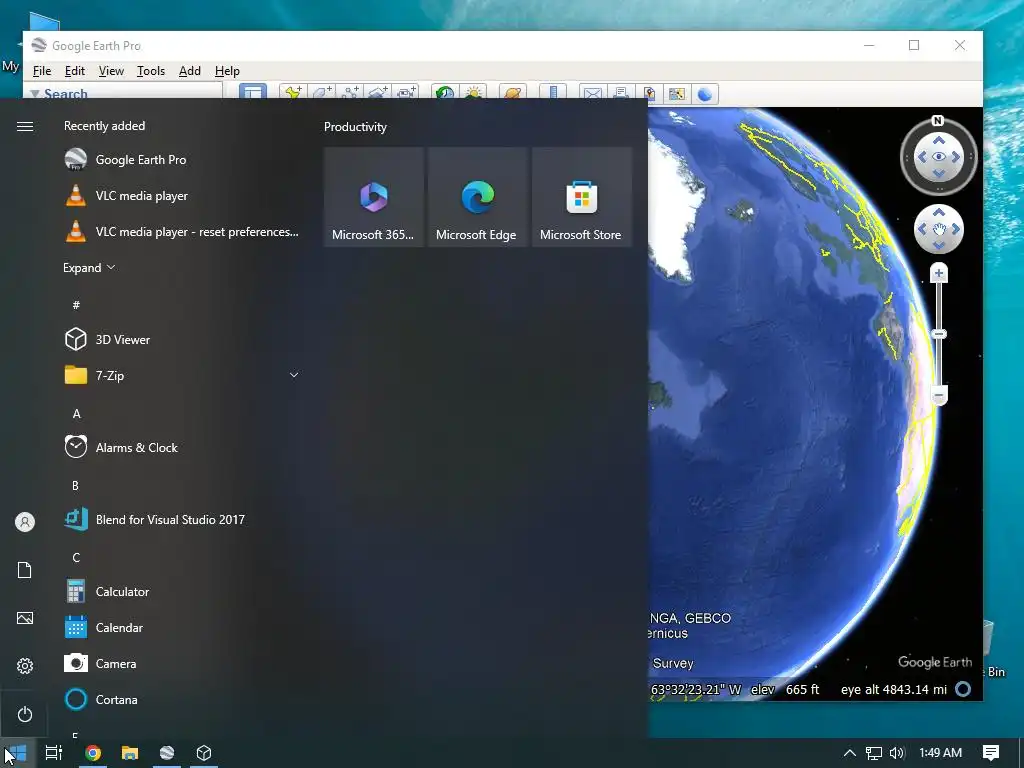Image resolution: width=1024 pixels, height=768 pixels.
Task: Open the Add menu
Action: pos(189,71)
